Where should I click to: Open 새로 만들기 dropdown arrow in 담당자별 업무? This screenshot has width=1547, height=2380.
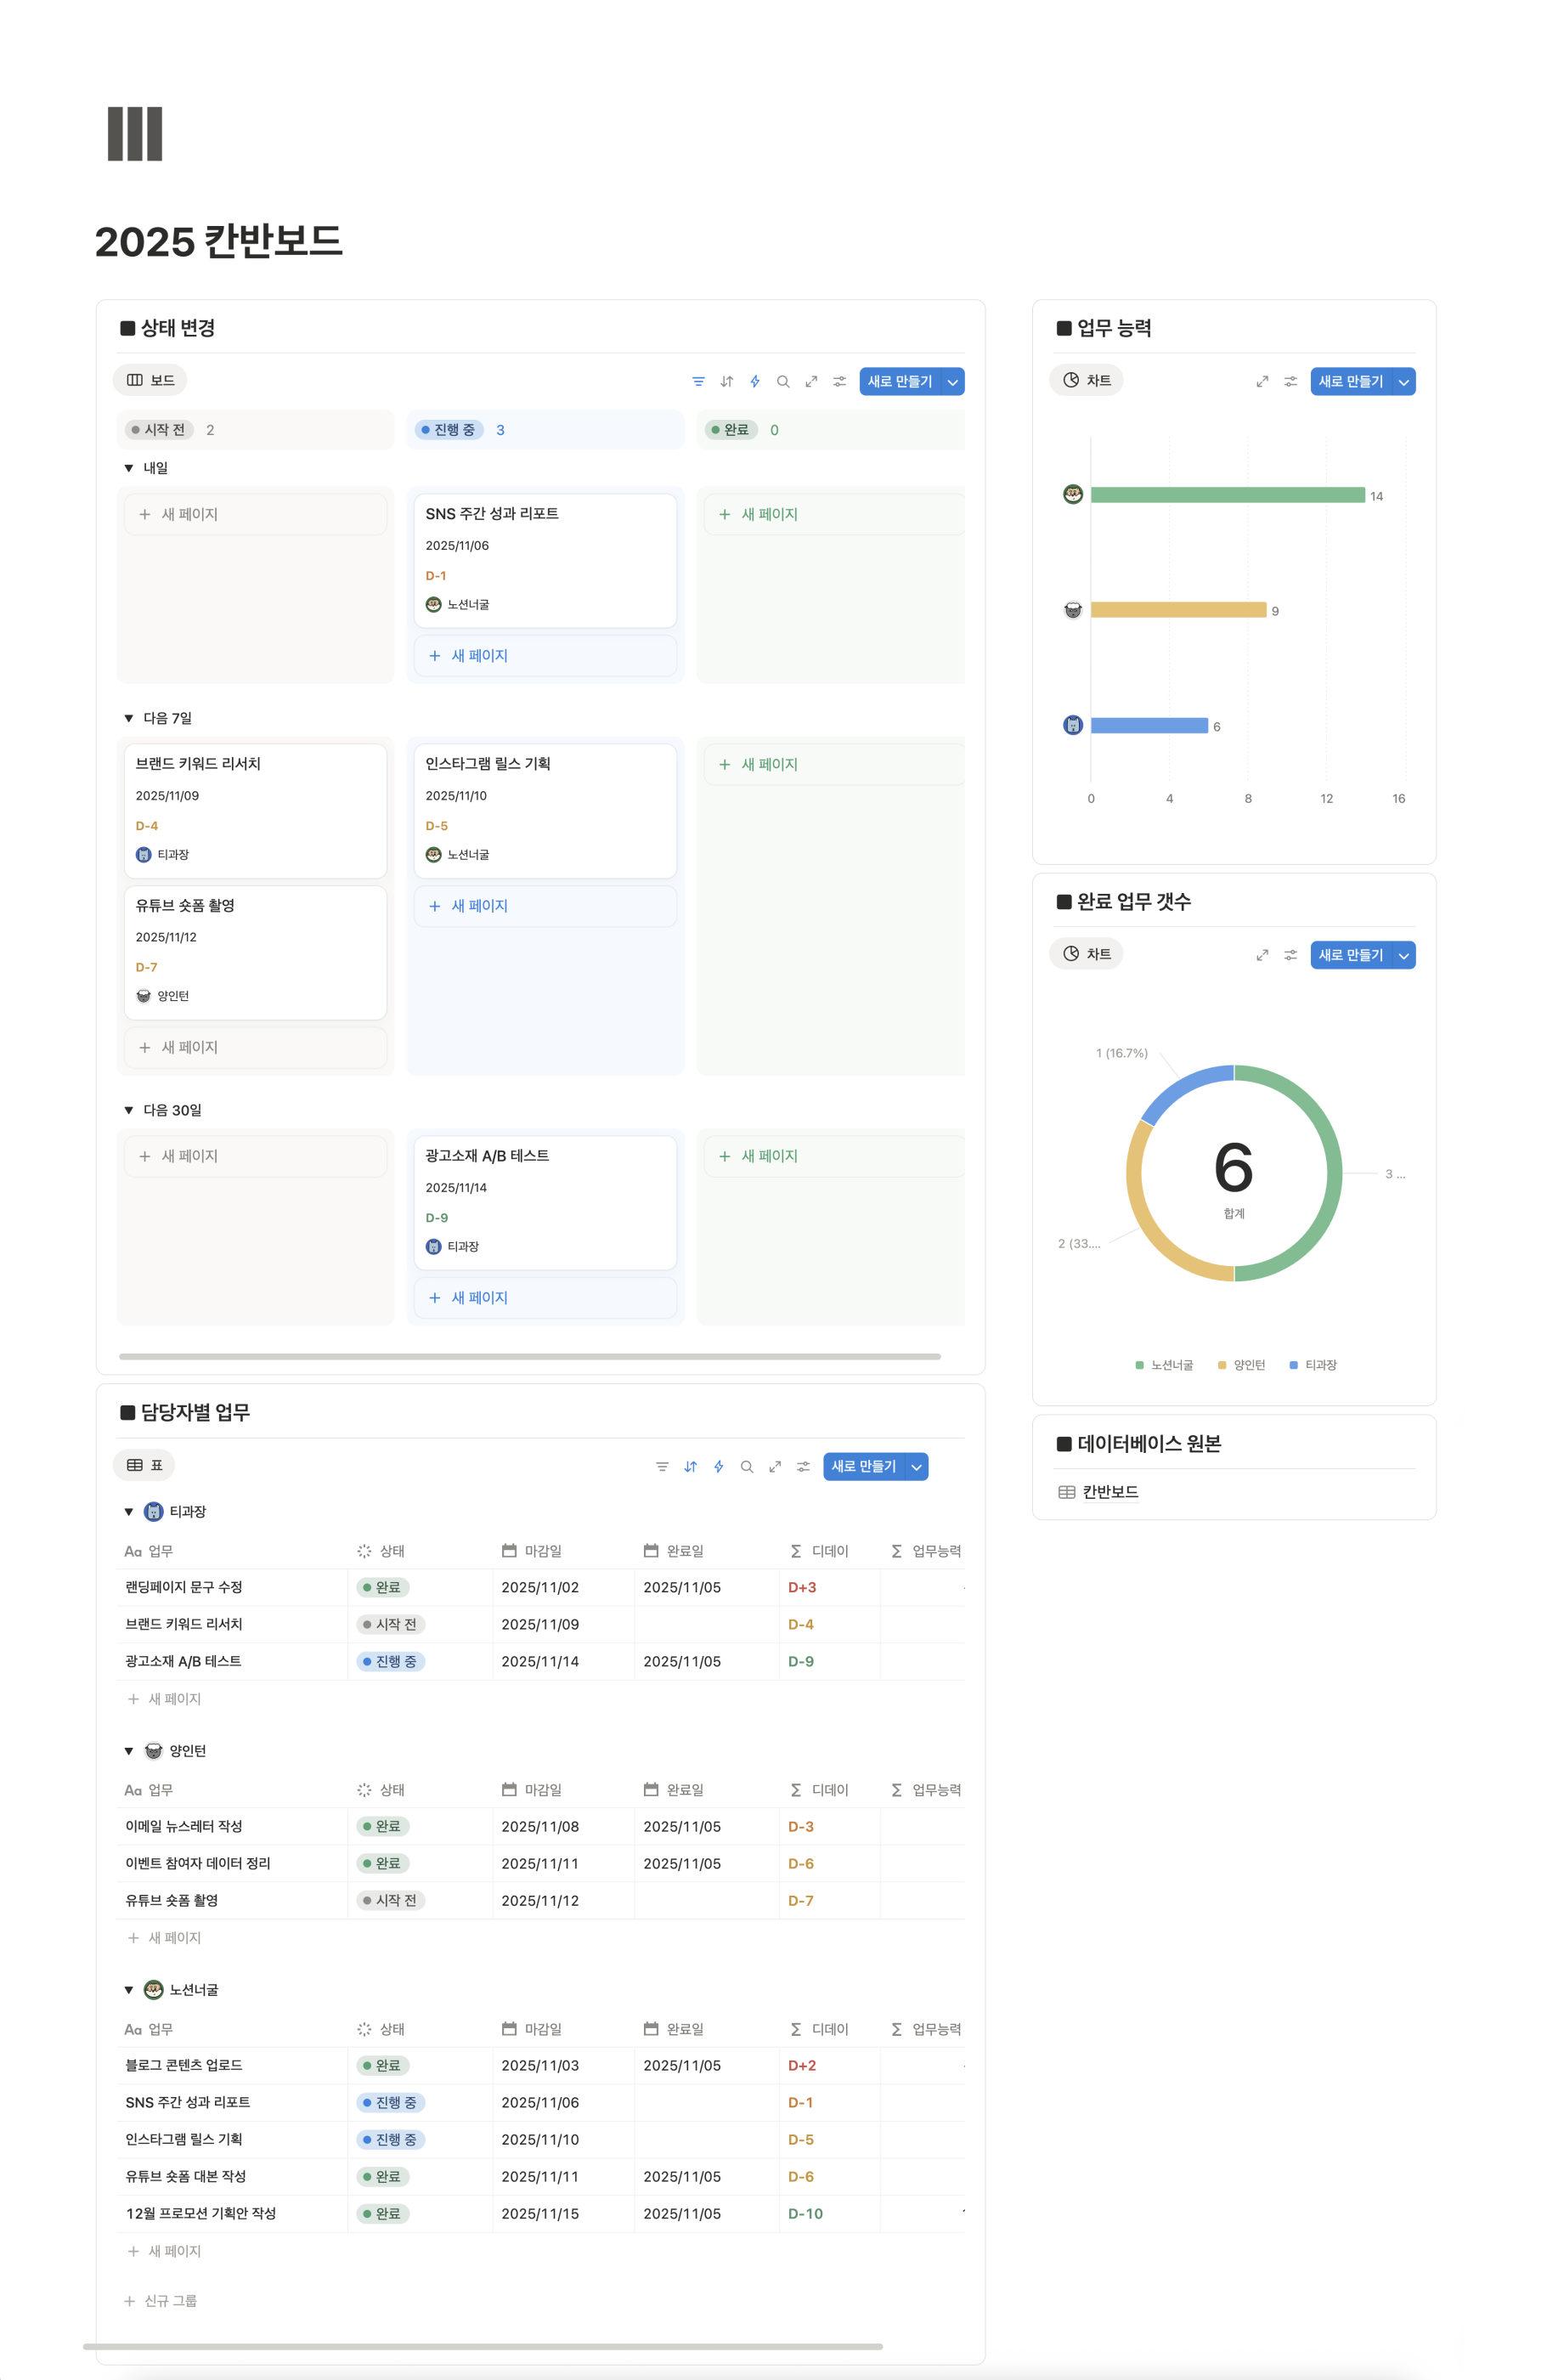pyautogui.click(x=916, y=1466)
